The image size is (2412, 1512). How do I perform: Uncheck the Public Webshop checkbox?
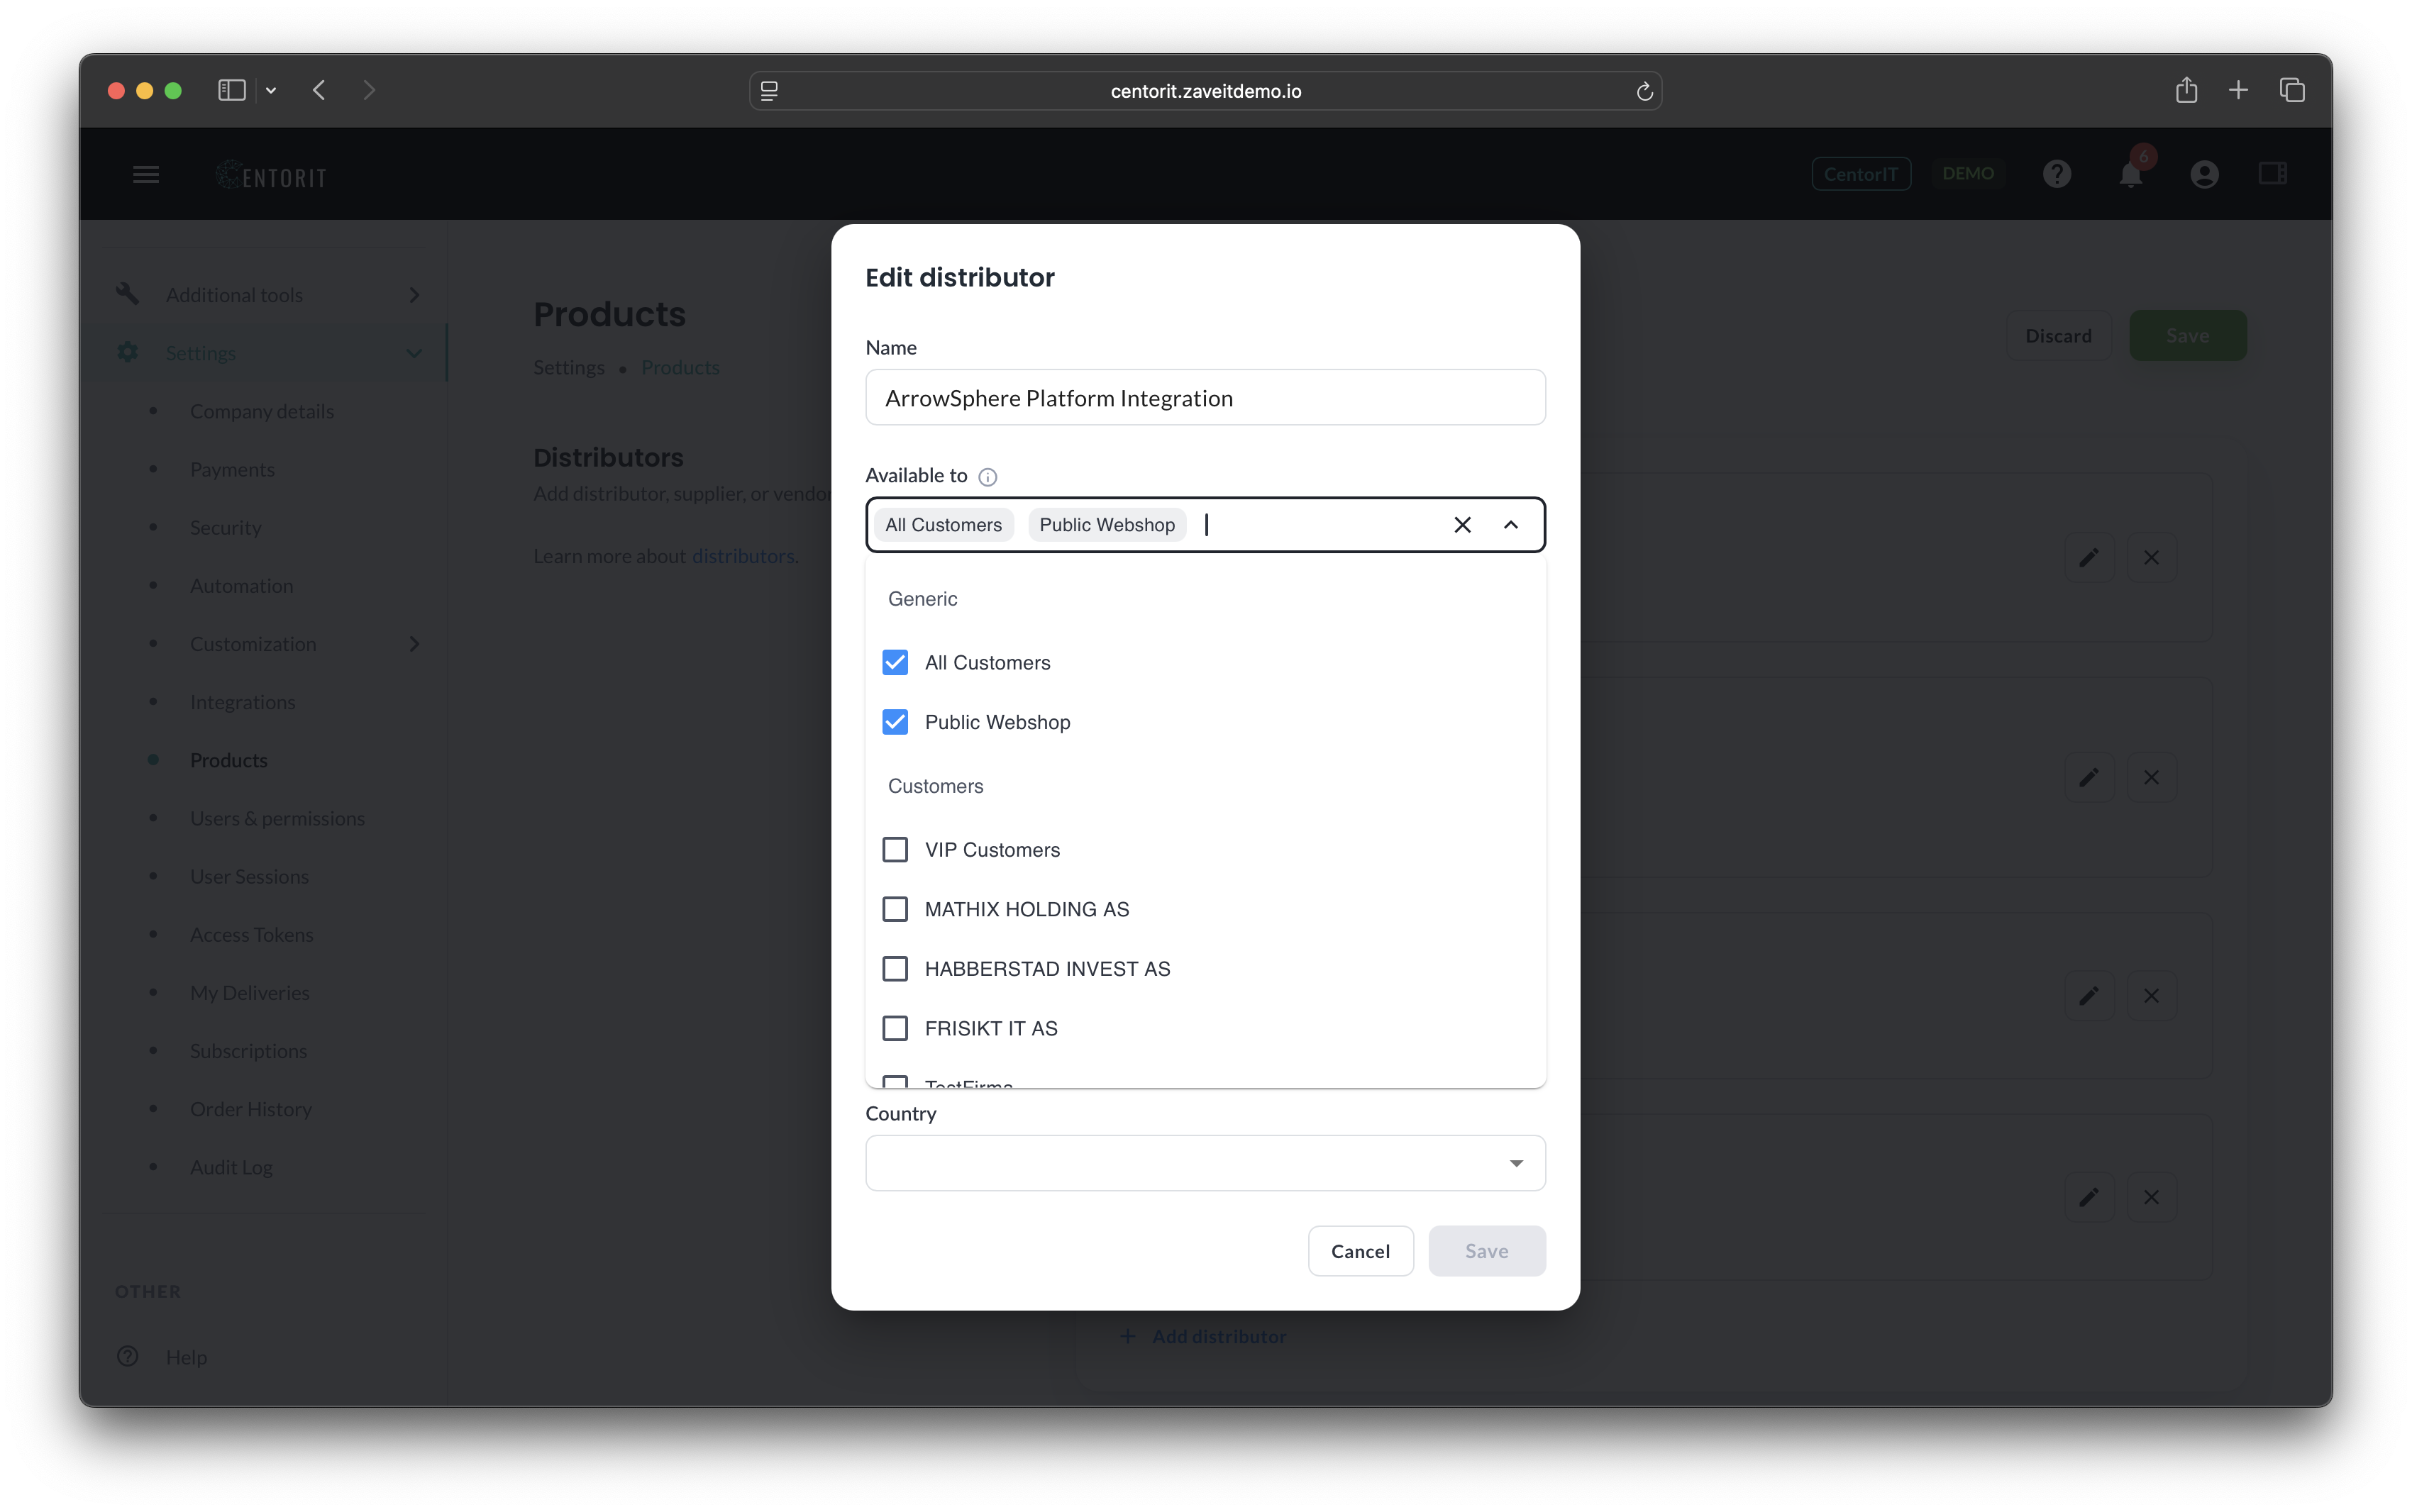tap(895, 722)
